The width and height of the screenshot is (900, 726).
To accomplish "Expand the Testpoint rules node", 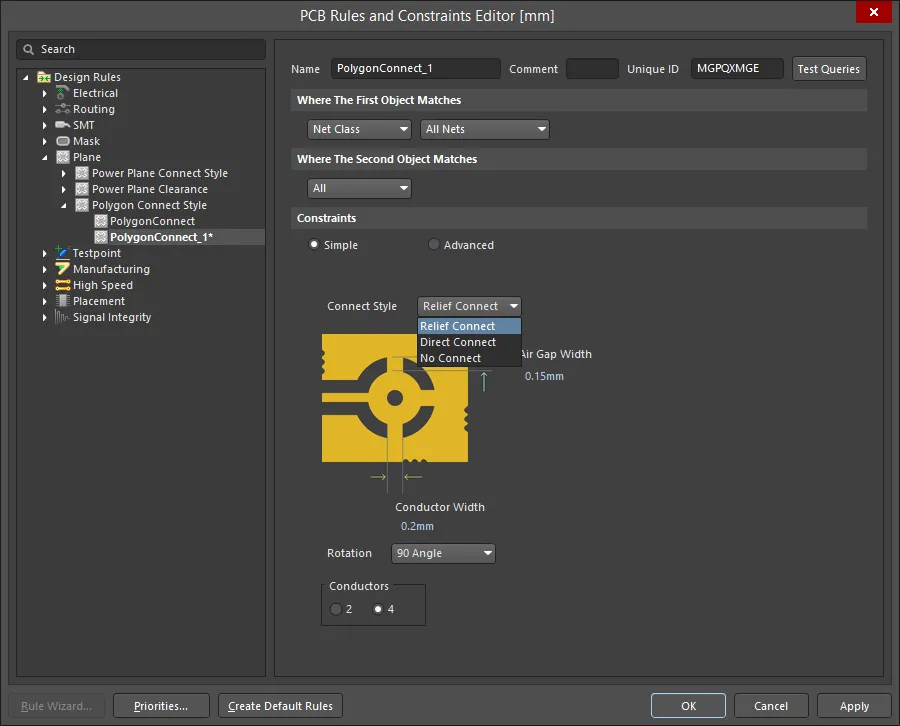I will (45, 253).
